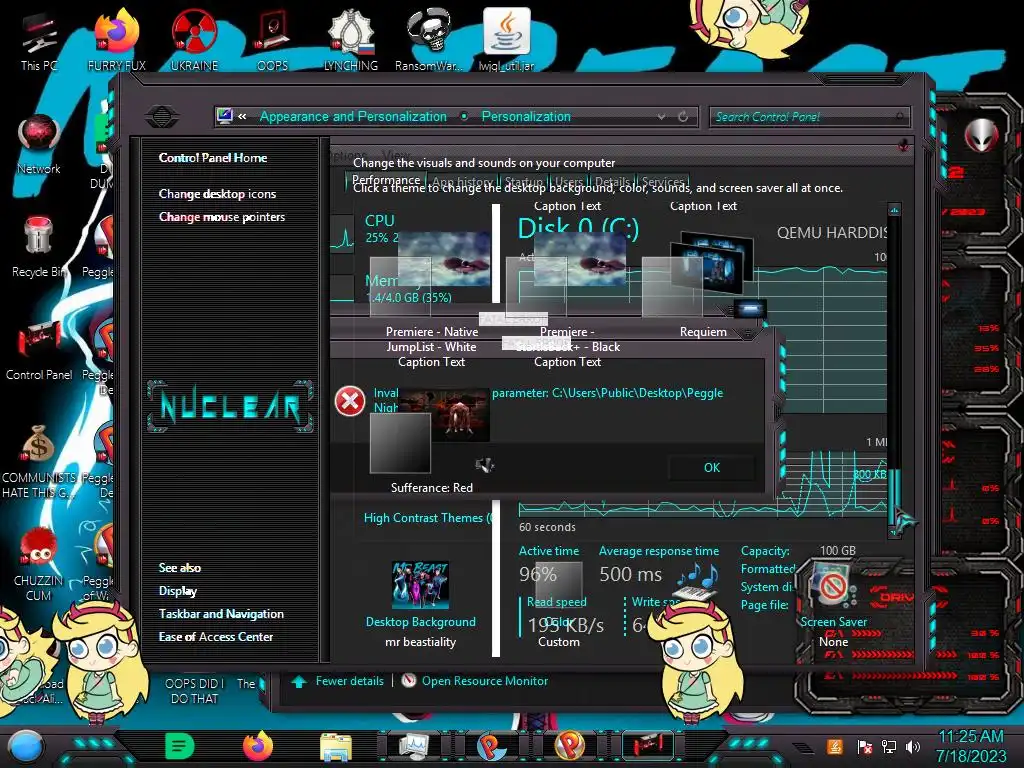Image resolution: width=1024 pixels, height=768 pixels.
Task: Click the Java tray icon
Action: 834,747
